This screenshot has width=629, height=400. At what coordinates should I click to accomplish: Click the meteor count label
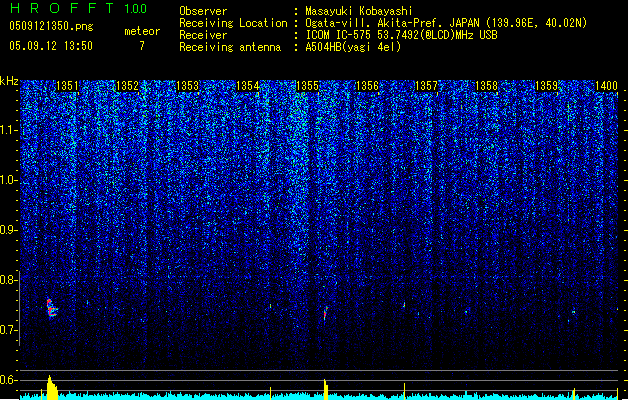tap(142, 31)
